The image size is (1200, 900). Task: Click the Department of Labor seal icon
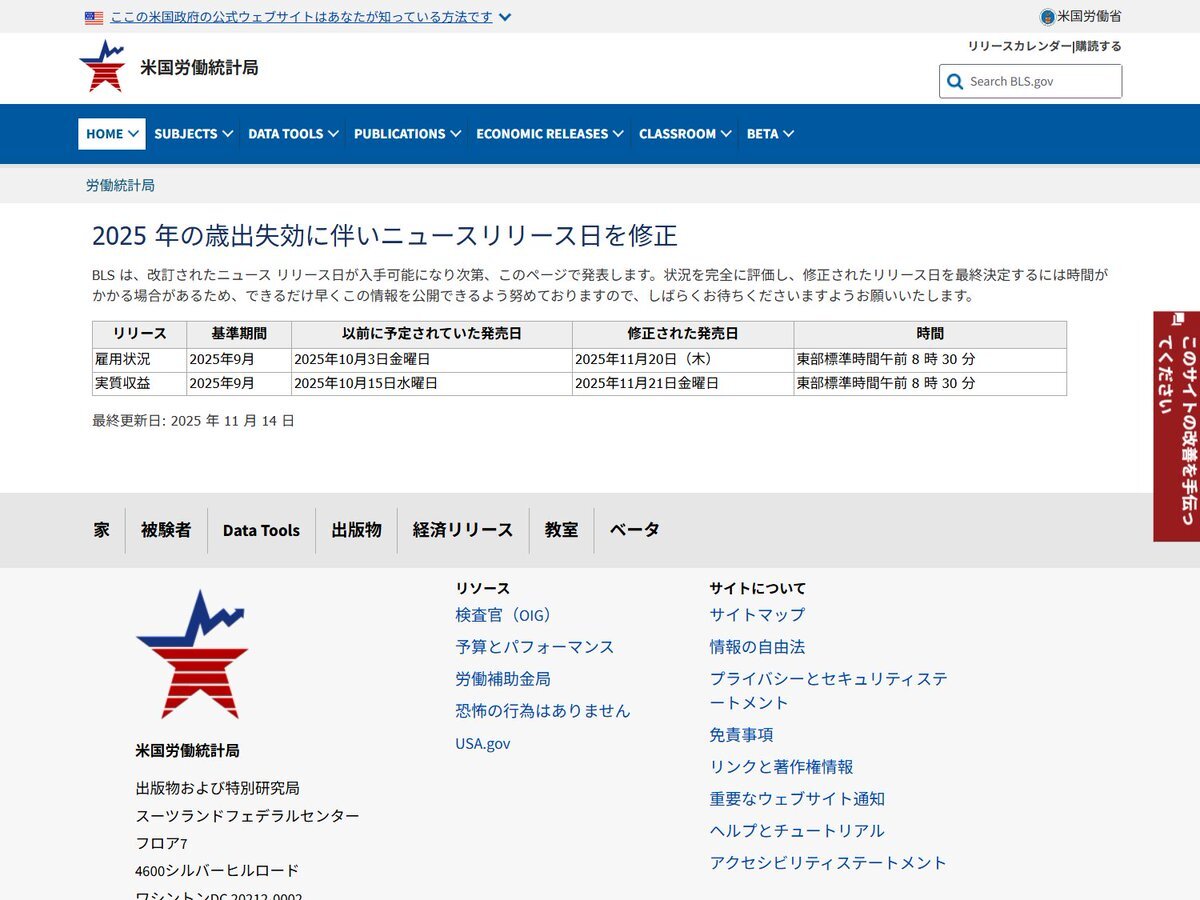[x=1047, y=17]
